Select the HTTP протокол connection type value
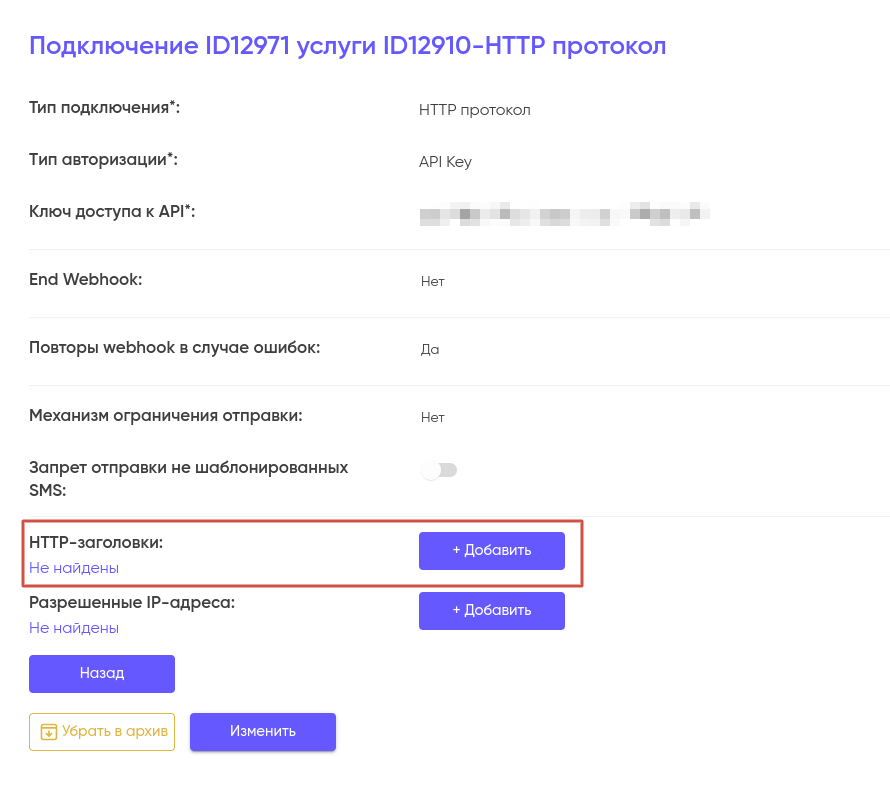Viewport: 890px width, 785px height. coord(474,110)
